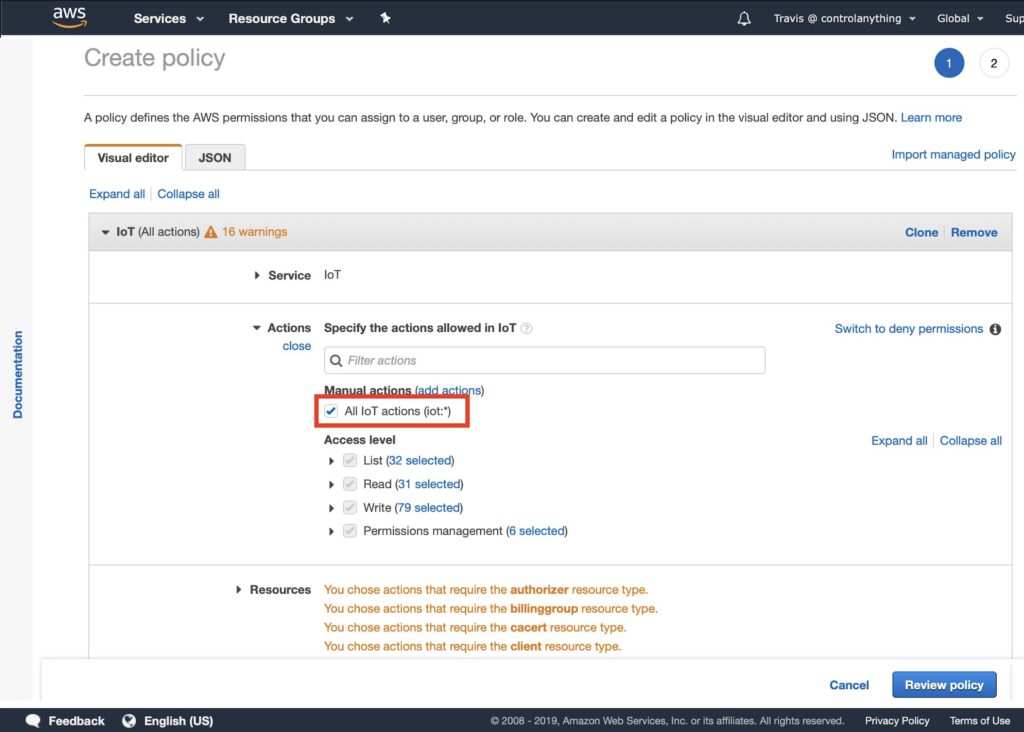This screenshot has width=1024, height=732.
Task: Click the Feedback speech bubble icon
Action: 33,720
